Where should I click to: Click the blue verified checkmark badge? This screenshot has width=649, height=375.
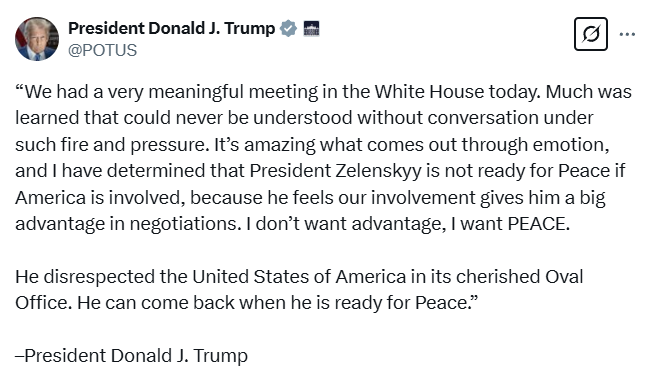coord(288,29)
